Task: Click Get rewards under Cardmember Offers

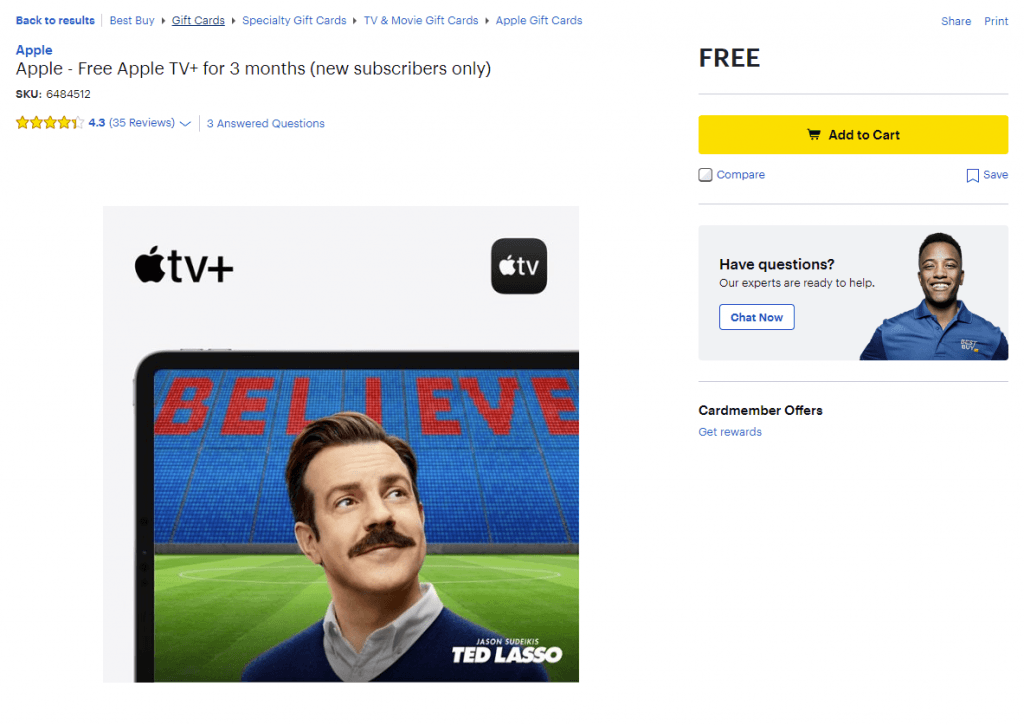Action: tap(729, 432)
